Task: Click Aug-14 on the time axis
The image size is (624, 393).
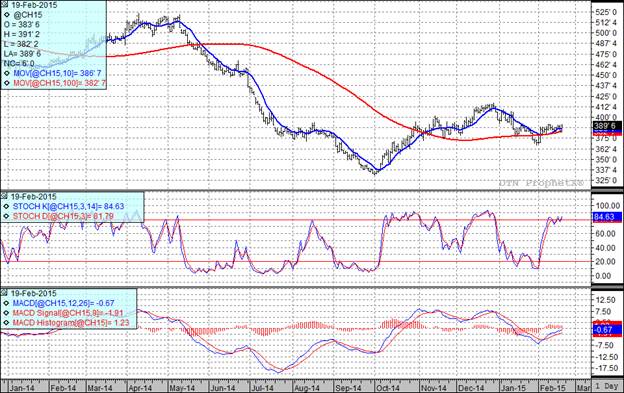Action: point(306,388)
